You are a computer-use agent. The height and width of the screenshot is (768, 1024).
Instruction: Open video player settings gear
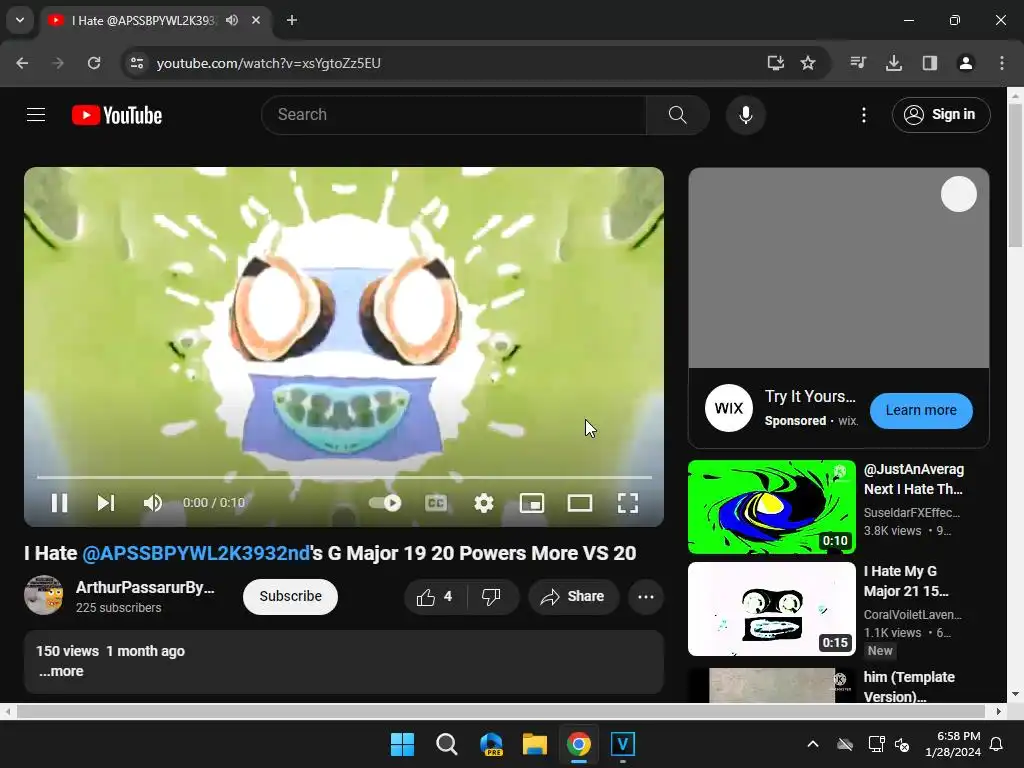[483, 503]
